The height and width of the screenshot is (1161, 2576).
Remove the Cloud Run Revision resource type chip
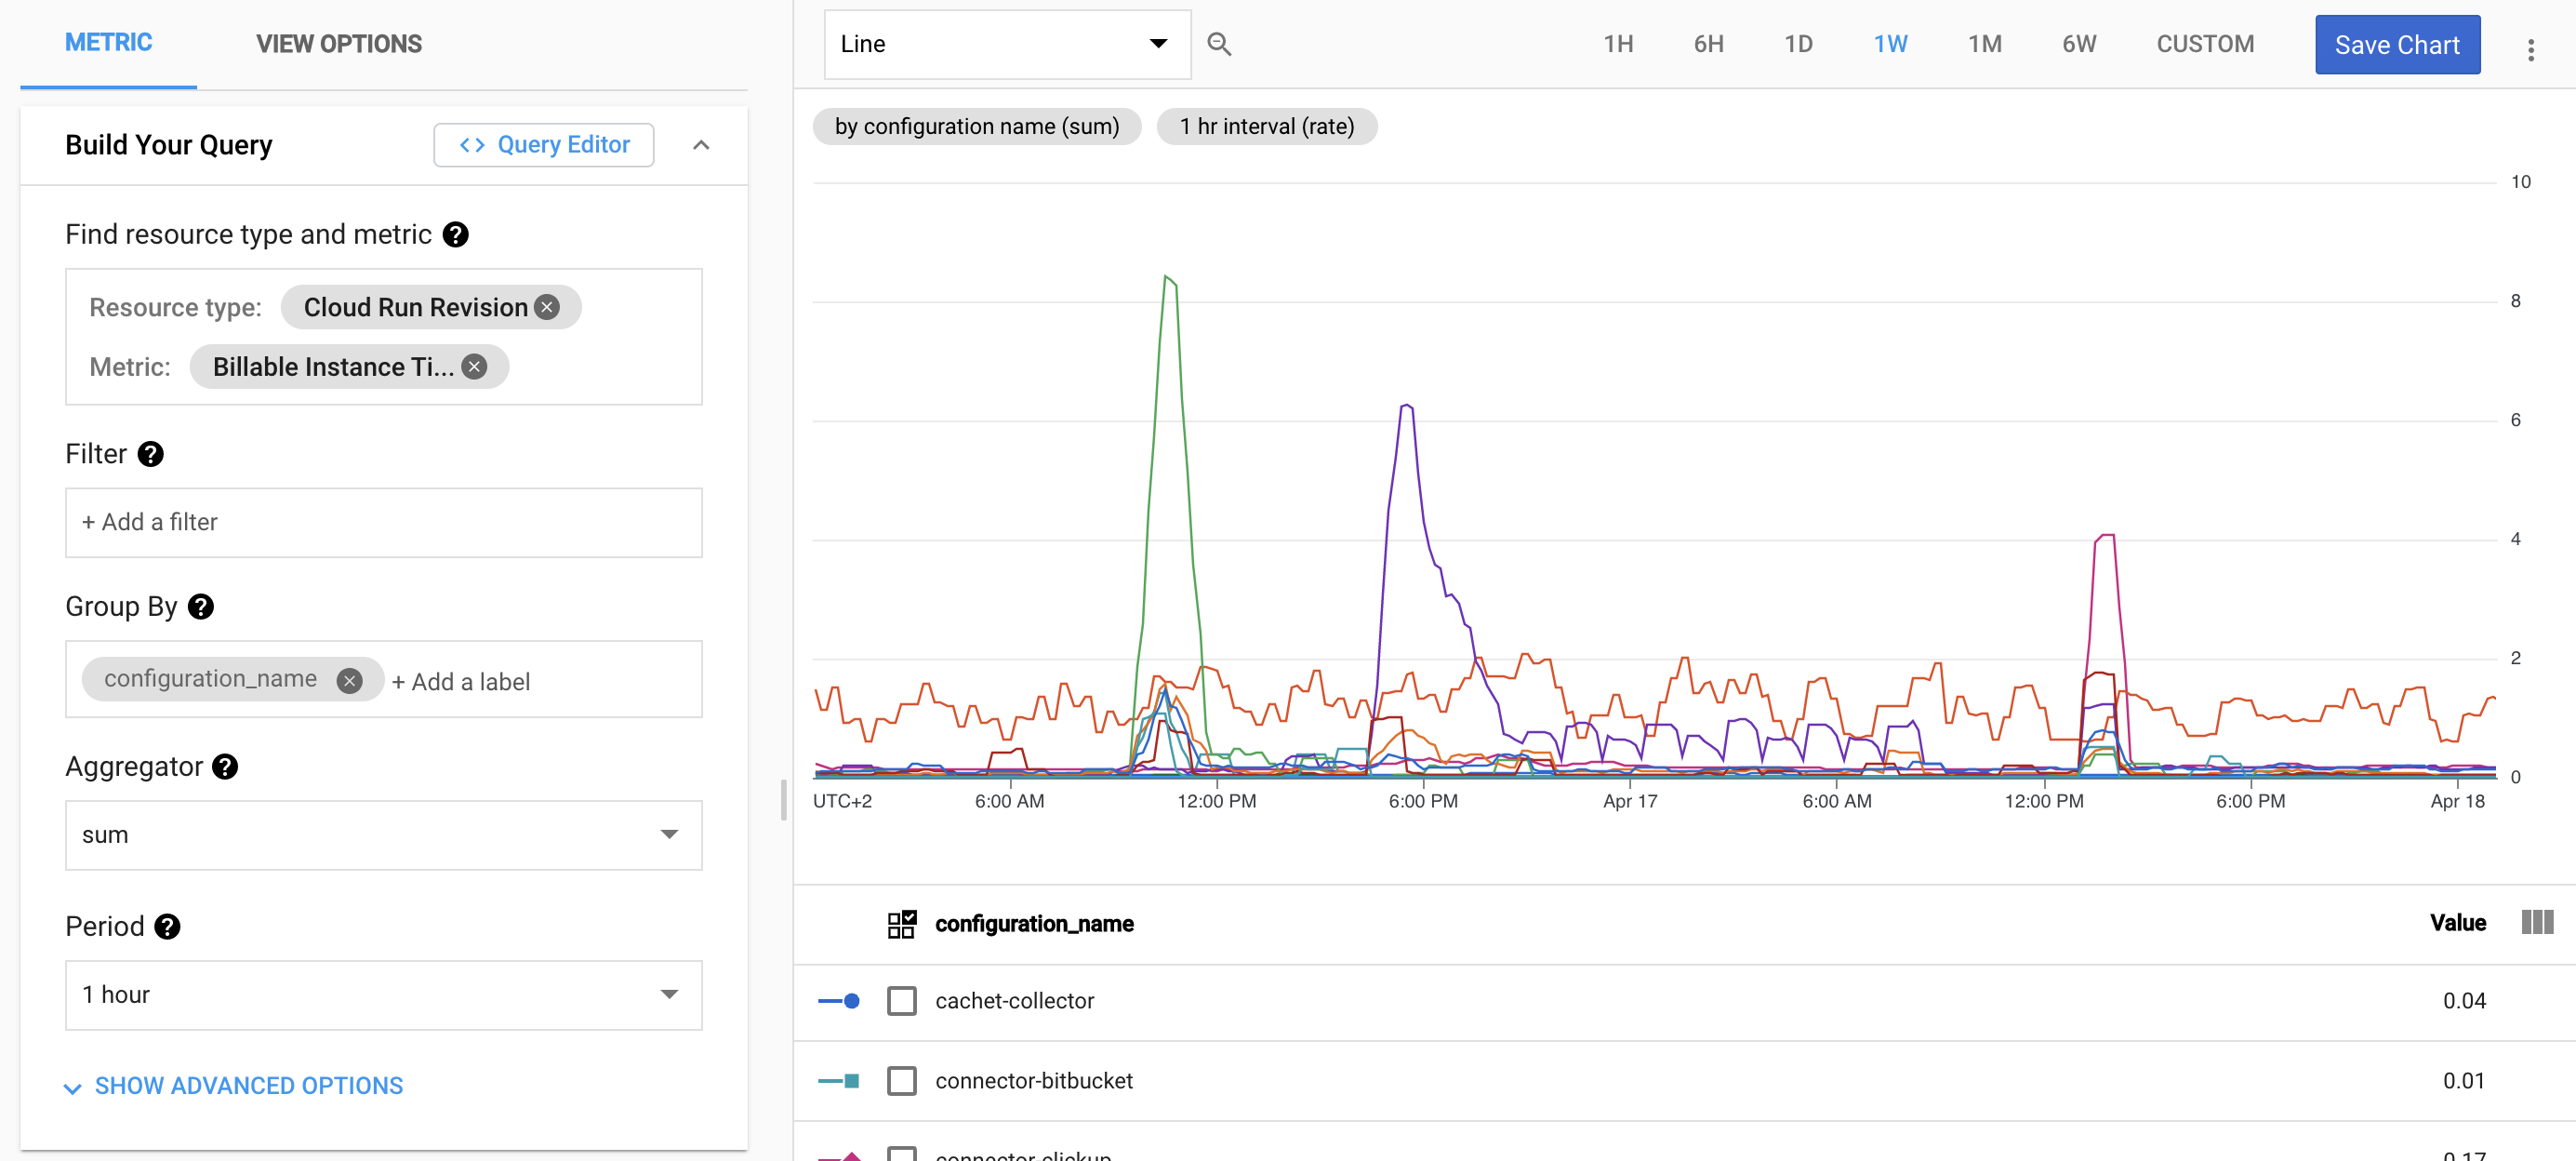(547, 307)
